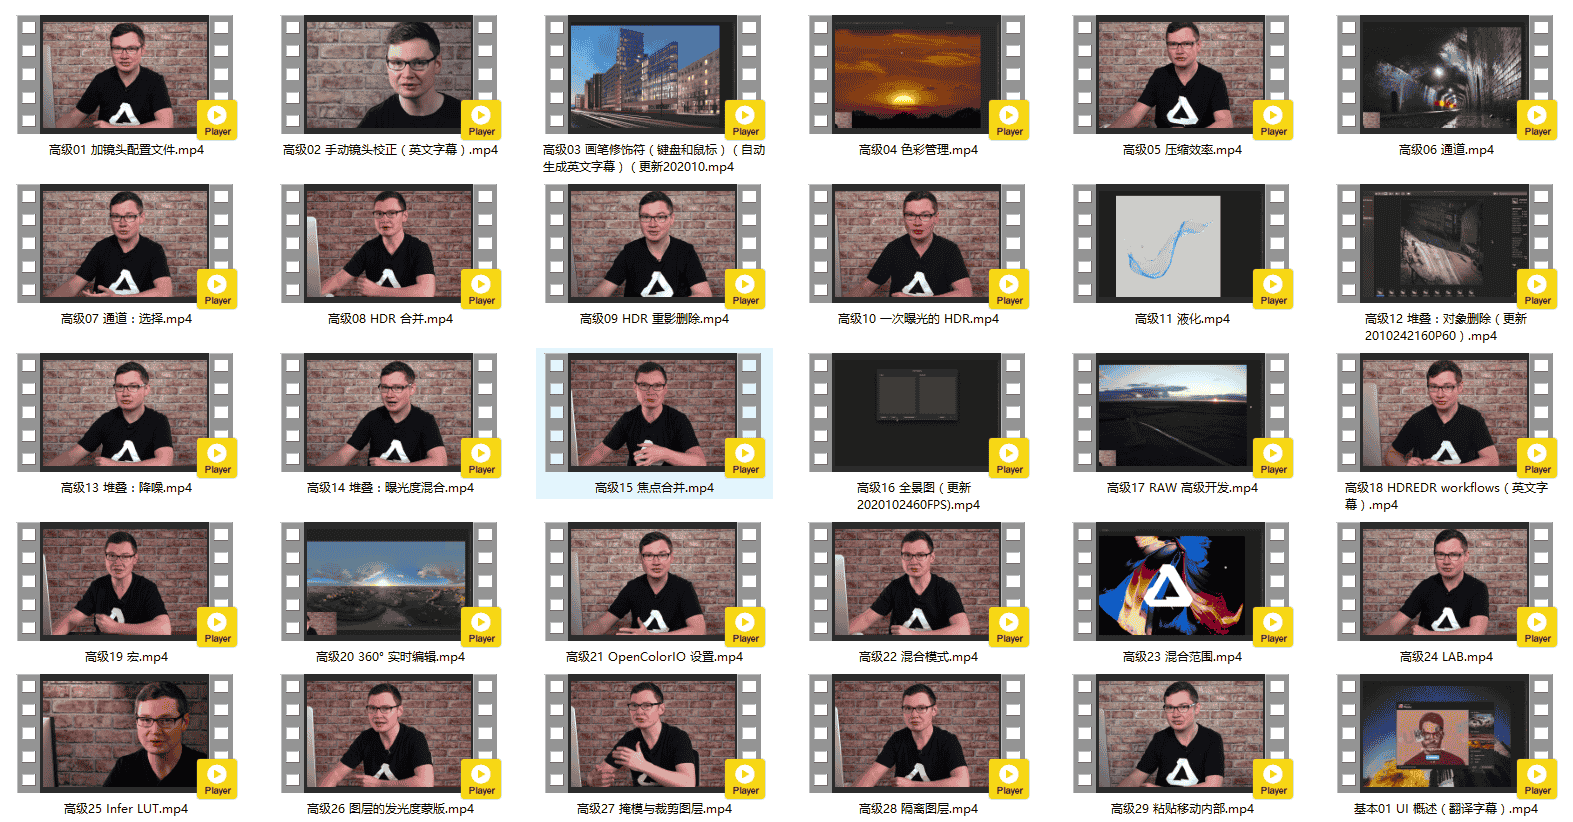Click the file name 高级05 压缩效率.mp4

point(1182,150)
